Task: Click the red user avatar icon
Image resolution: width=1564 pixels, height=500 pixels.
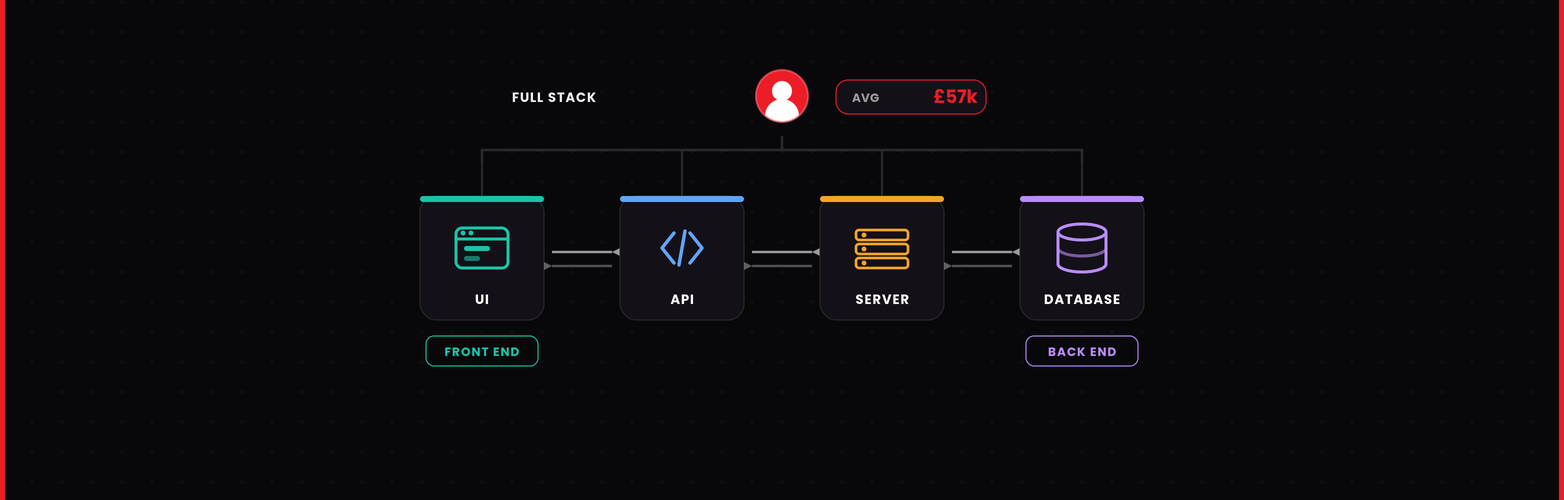Action: click(x=782, y=96)
